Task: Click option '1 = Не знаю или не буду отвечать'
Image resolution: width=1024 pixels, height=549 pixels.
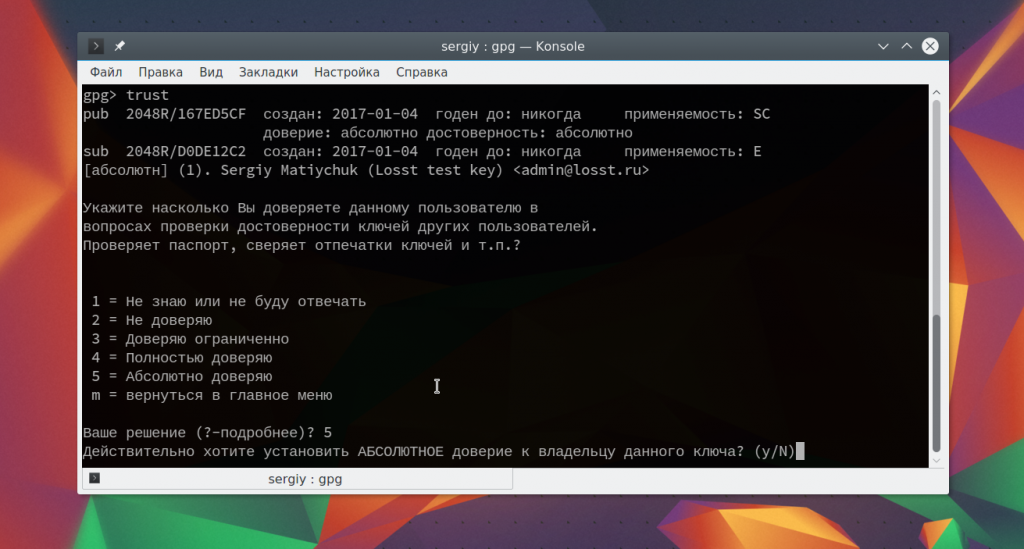Action: [x=229, y=302]
